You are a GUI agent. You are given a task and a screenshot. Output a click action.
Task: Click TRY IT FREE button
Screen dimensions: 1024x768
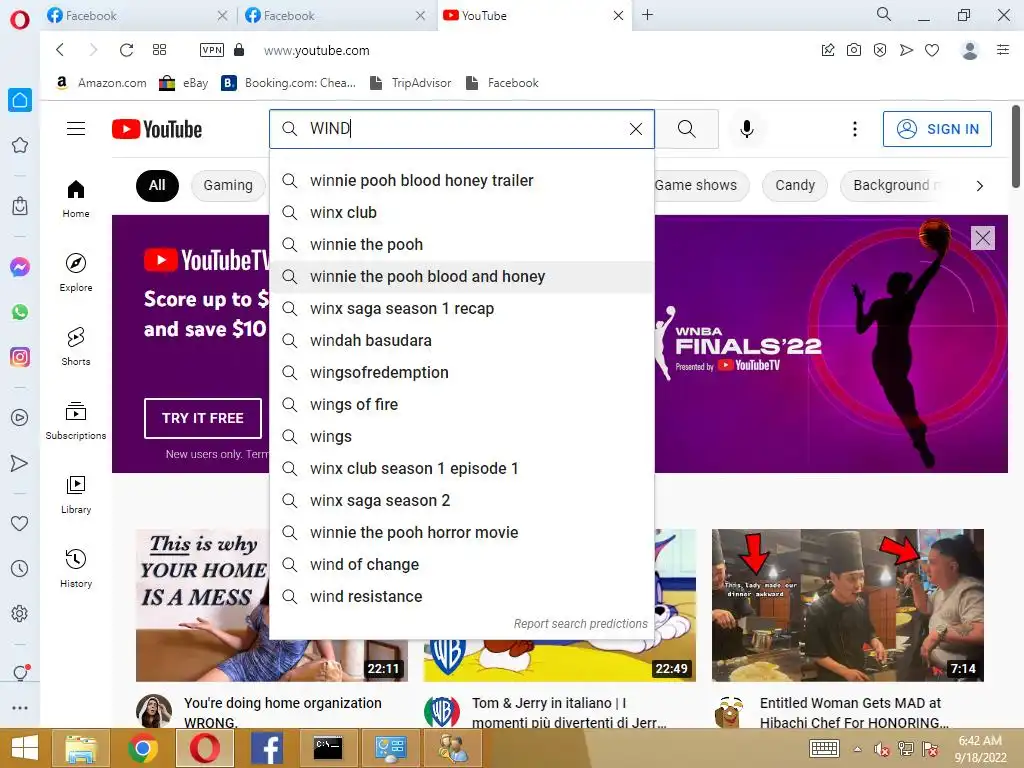point(202,418)
